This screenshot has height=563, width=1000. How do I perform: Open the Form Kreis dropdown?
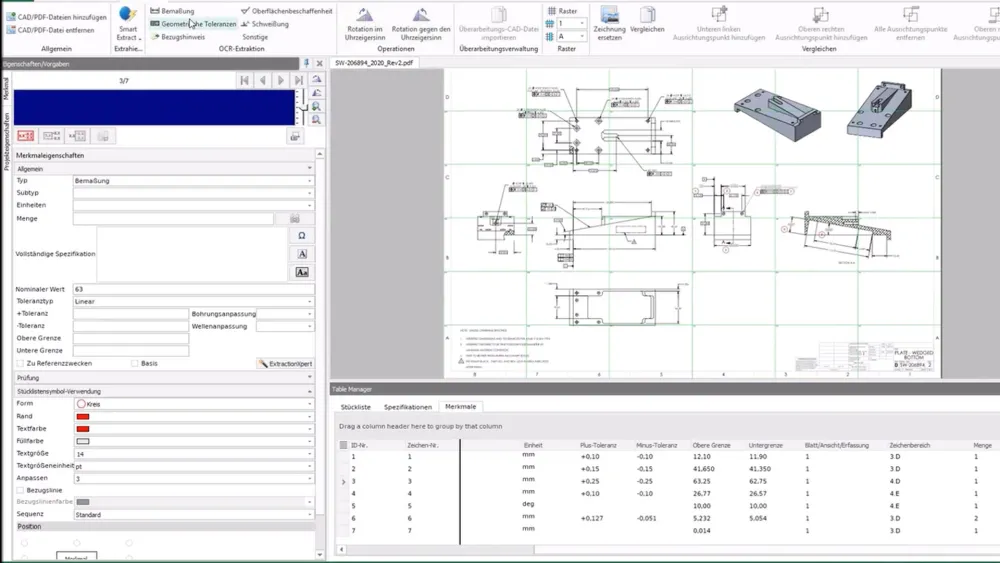(x=309, y=404)
